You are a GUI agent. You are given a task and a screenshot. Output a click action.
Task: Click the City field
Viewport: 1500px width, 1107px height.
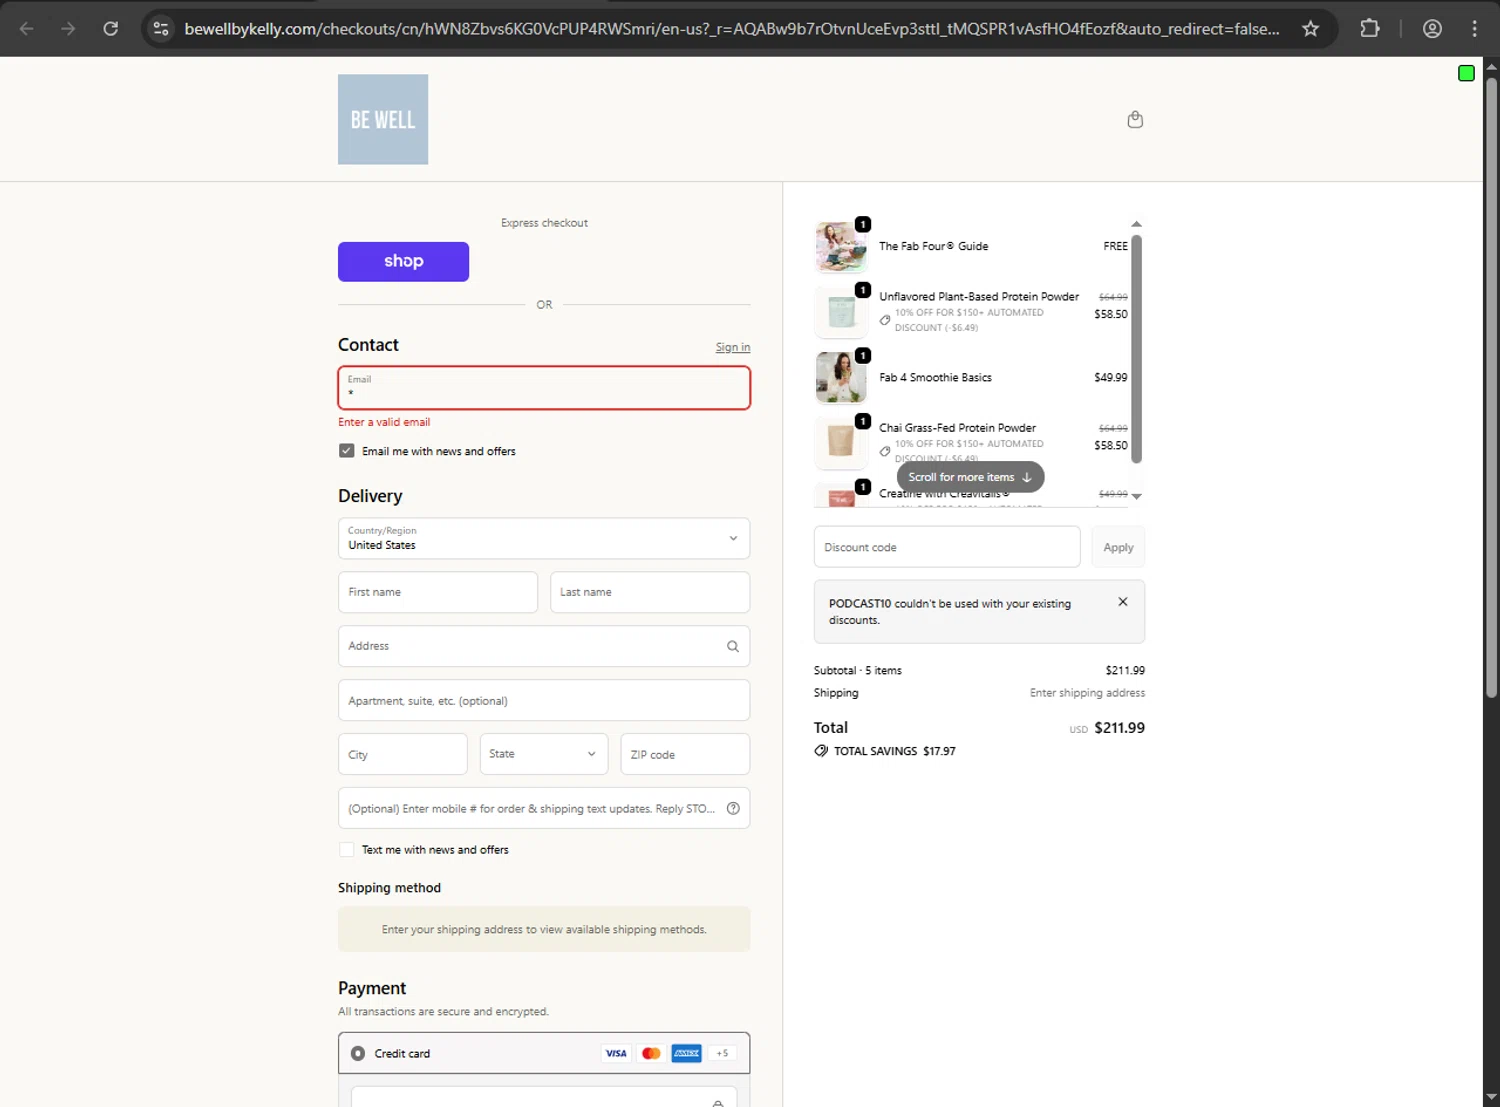pyautogui.click(x=403, y=754)
